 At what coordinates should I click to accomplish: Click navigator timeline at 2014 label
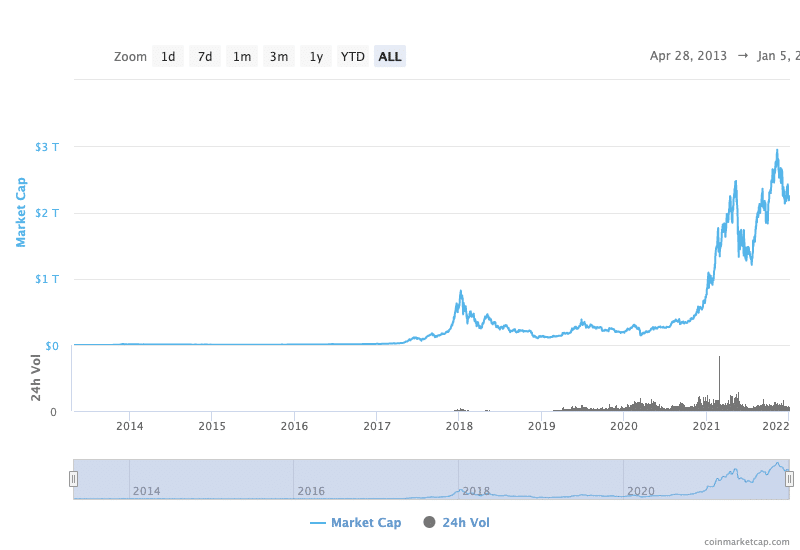click(146, 491)
